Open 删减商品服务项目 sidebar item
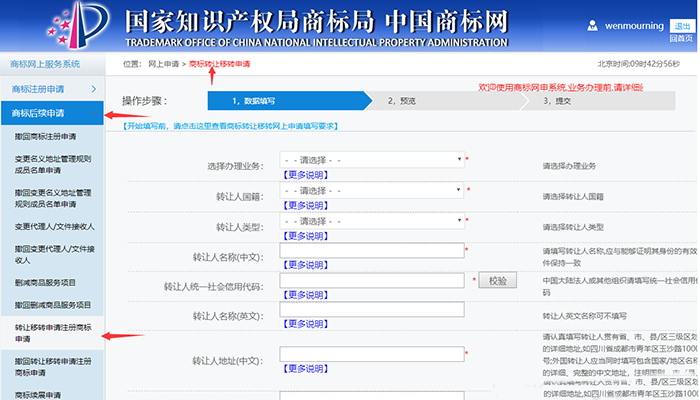 [45, 282]
